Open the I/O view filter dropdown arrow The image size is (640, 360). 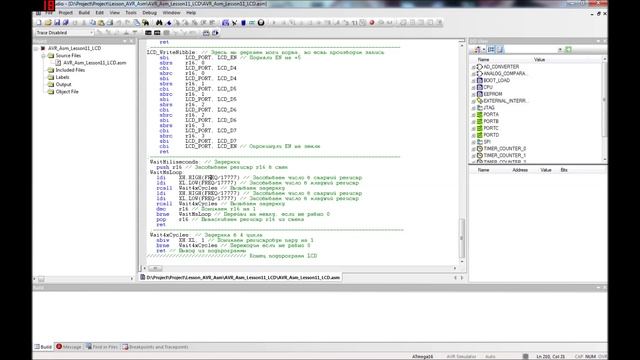point(560,50)
